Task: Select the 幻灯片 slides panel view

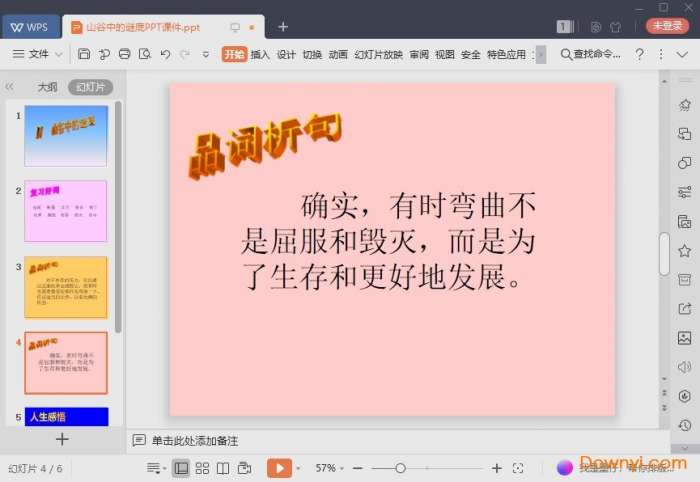Action: (x=90, y=87)
